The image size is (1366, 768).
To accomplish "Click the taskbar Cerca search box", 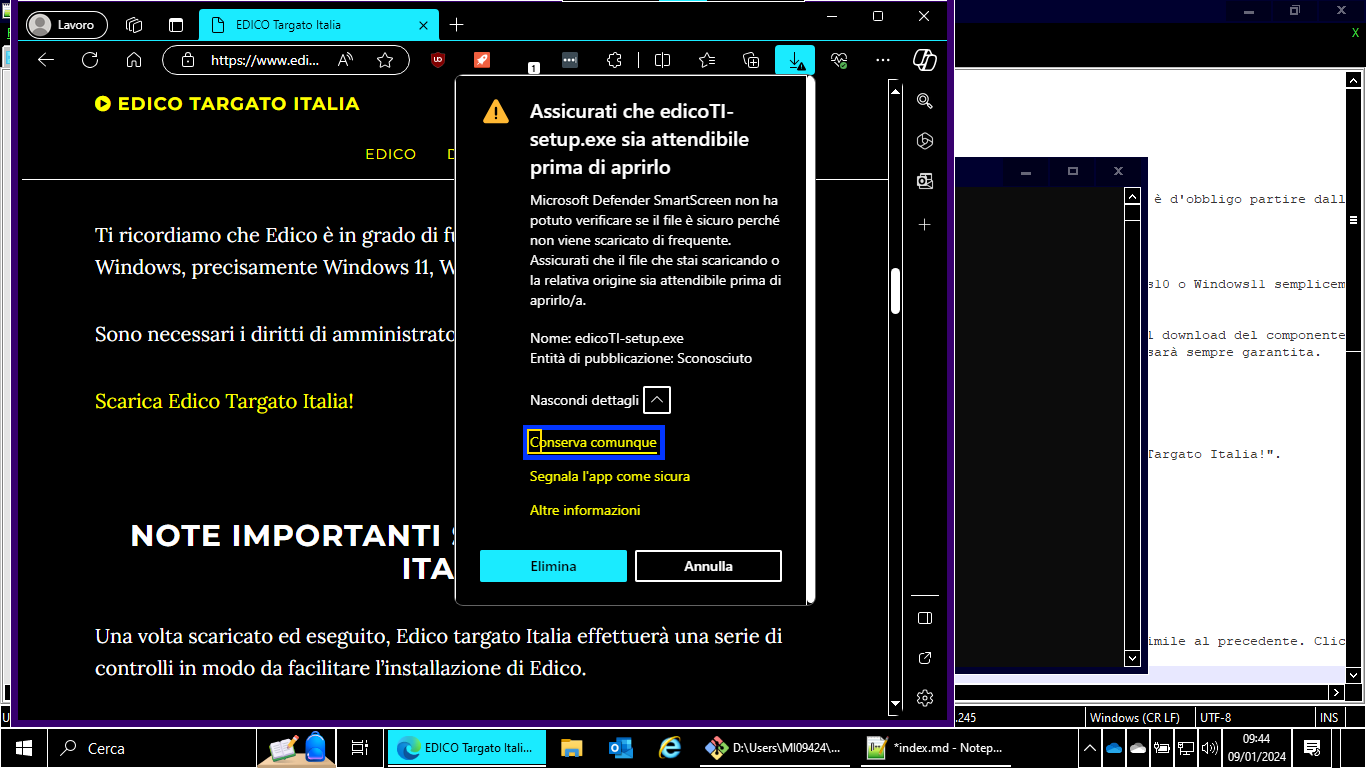I will pyautogui.click(x=150, y=747).
